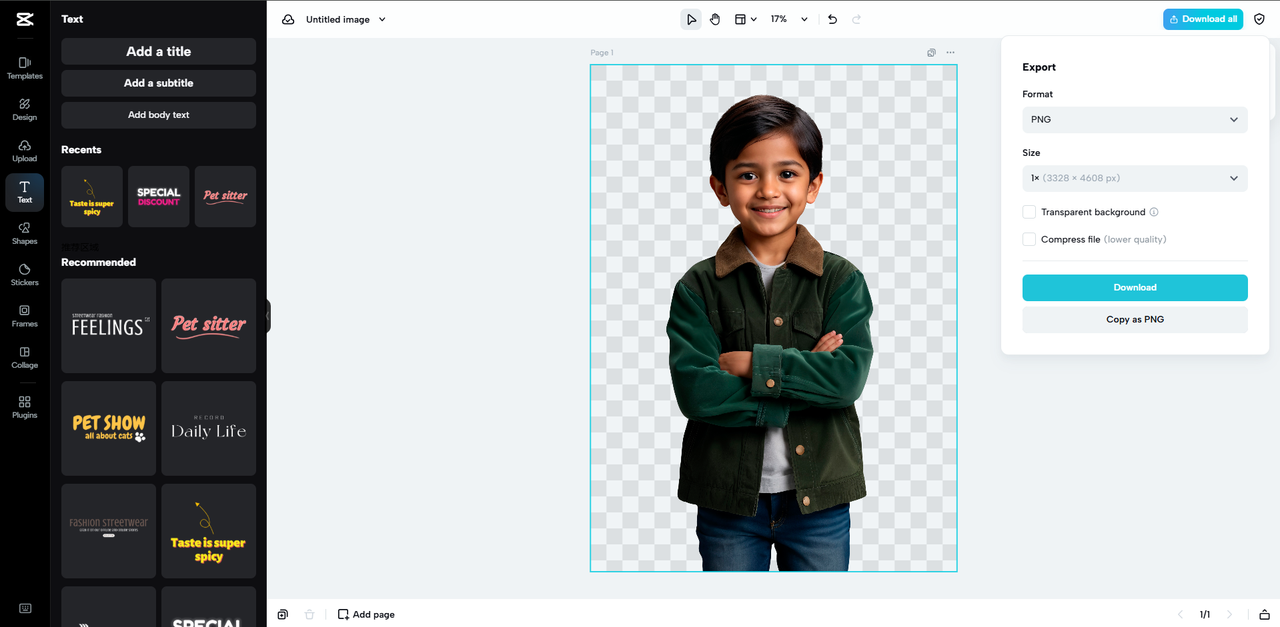This screenshot has height=627, width=1280.
Task: Open the Shapes tab in sidebar
Action: 24,233
